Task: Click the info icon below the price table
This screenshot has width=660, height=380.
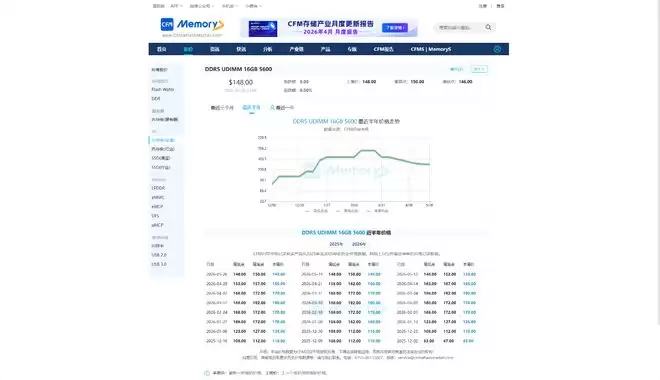Action: click(x=207, y=373)
